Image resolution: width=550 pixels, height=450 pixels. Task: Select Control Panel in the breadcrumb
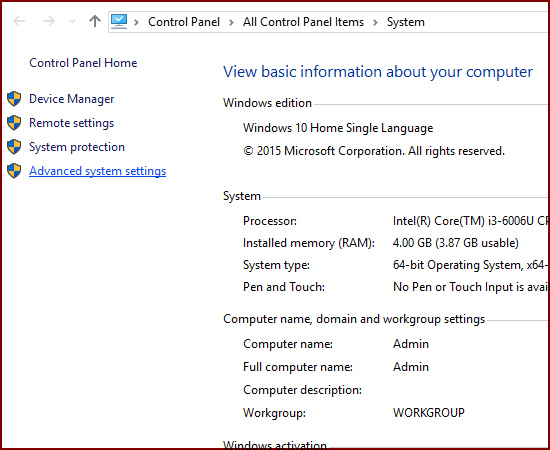tap(184, 22)
